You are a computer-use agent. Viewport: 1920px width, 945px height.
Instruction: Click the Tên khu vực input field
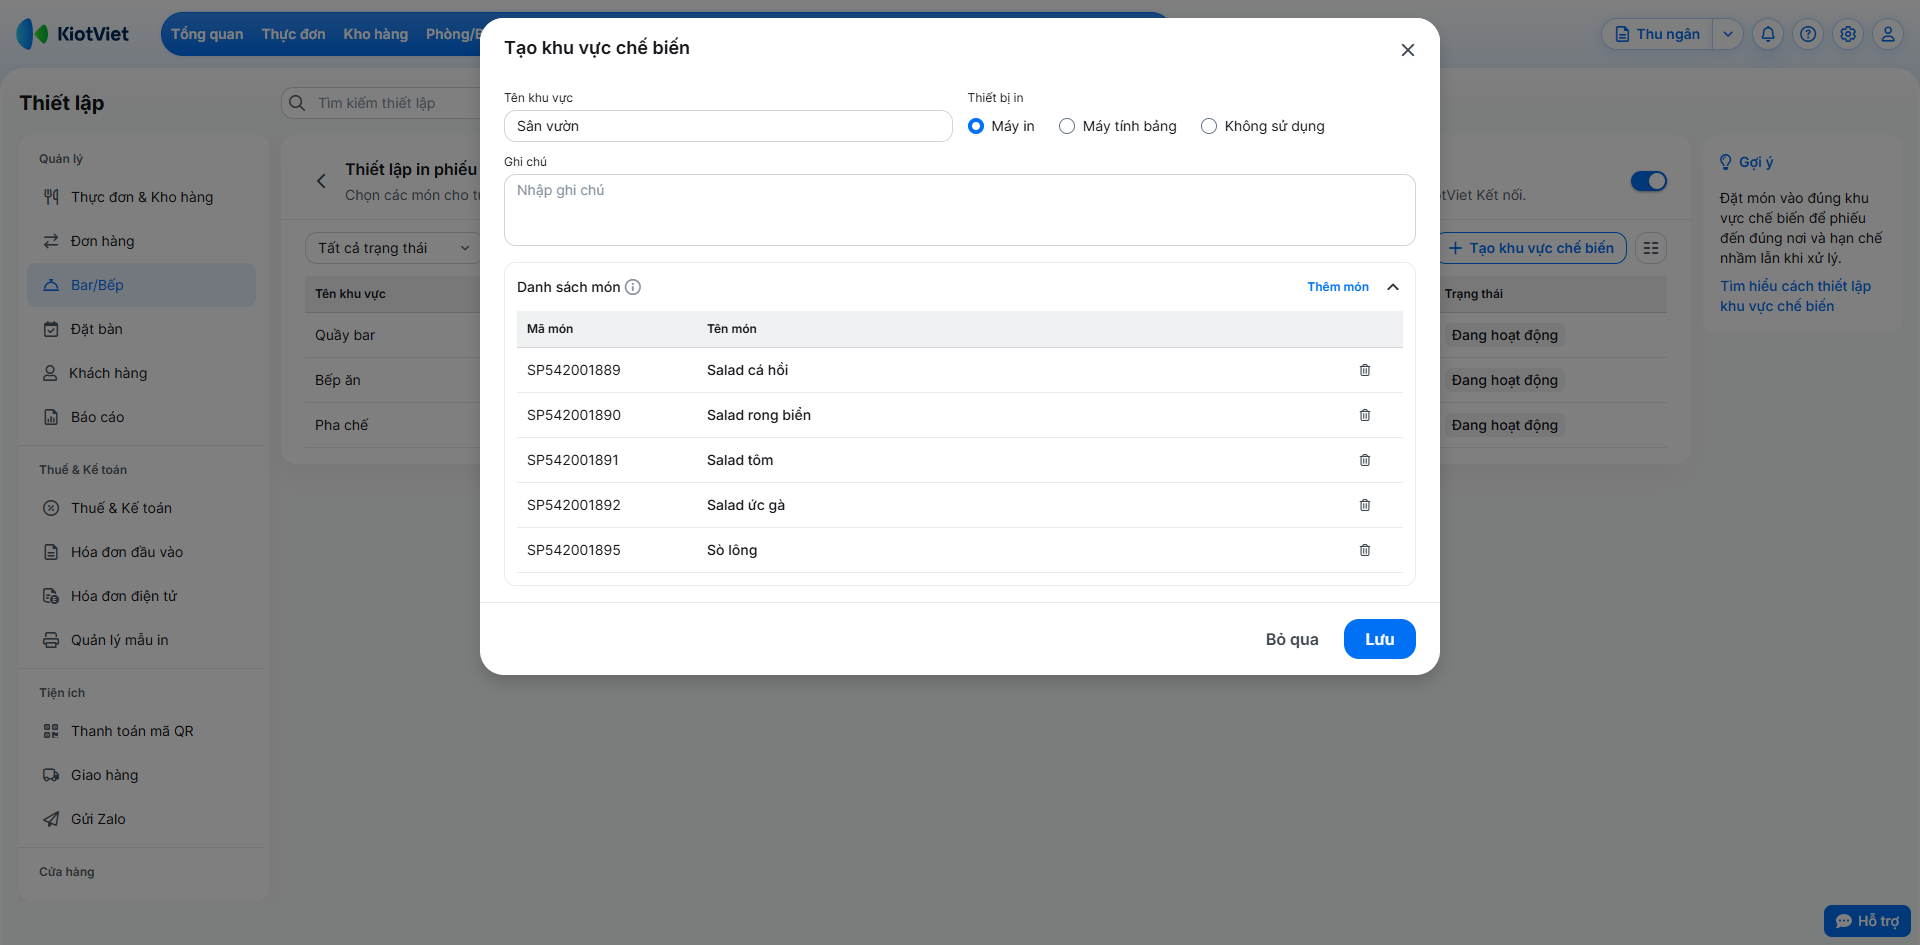728,126
